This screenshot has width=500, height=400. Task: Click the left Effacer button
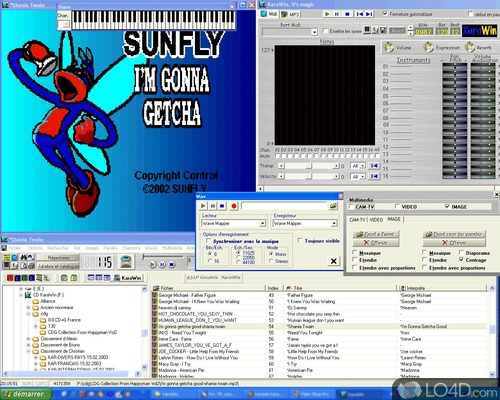[x=376, y=243]
